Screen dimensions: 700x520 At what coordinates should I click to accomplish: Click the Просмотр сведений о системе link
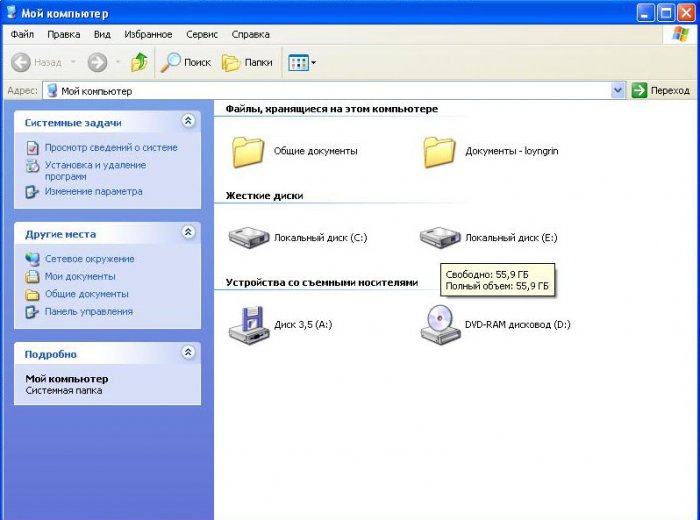click(110, 147)
